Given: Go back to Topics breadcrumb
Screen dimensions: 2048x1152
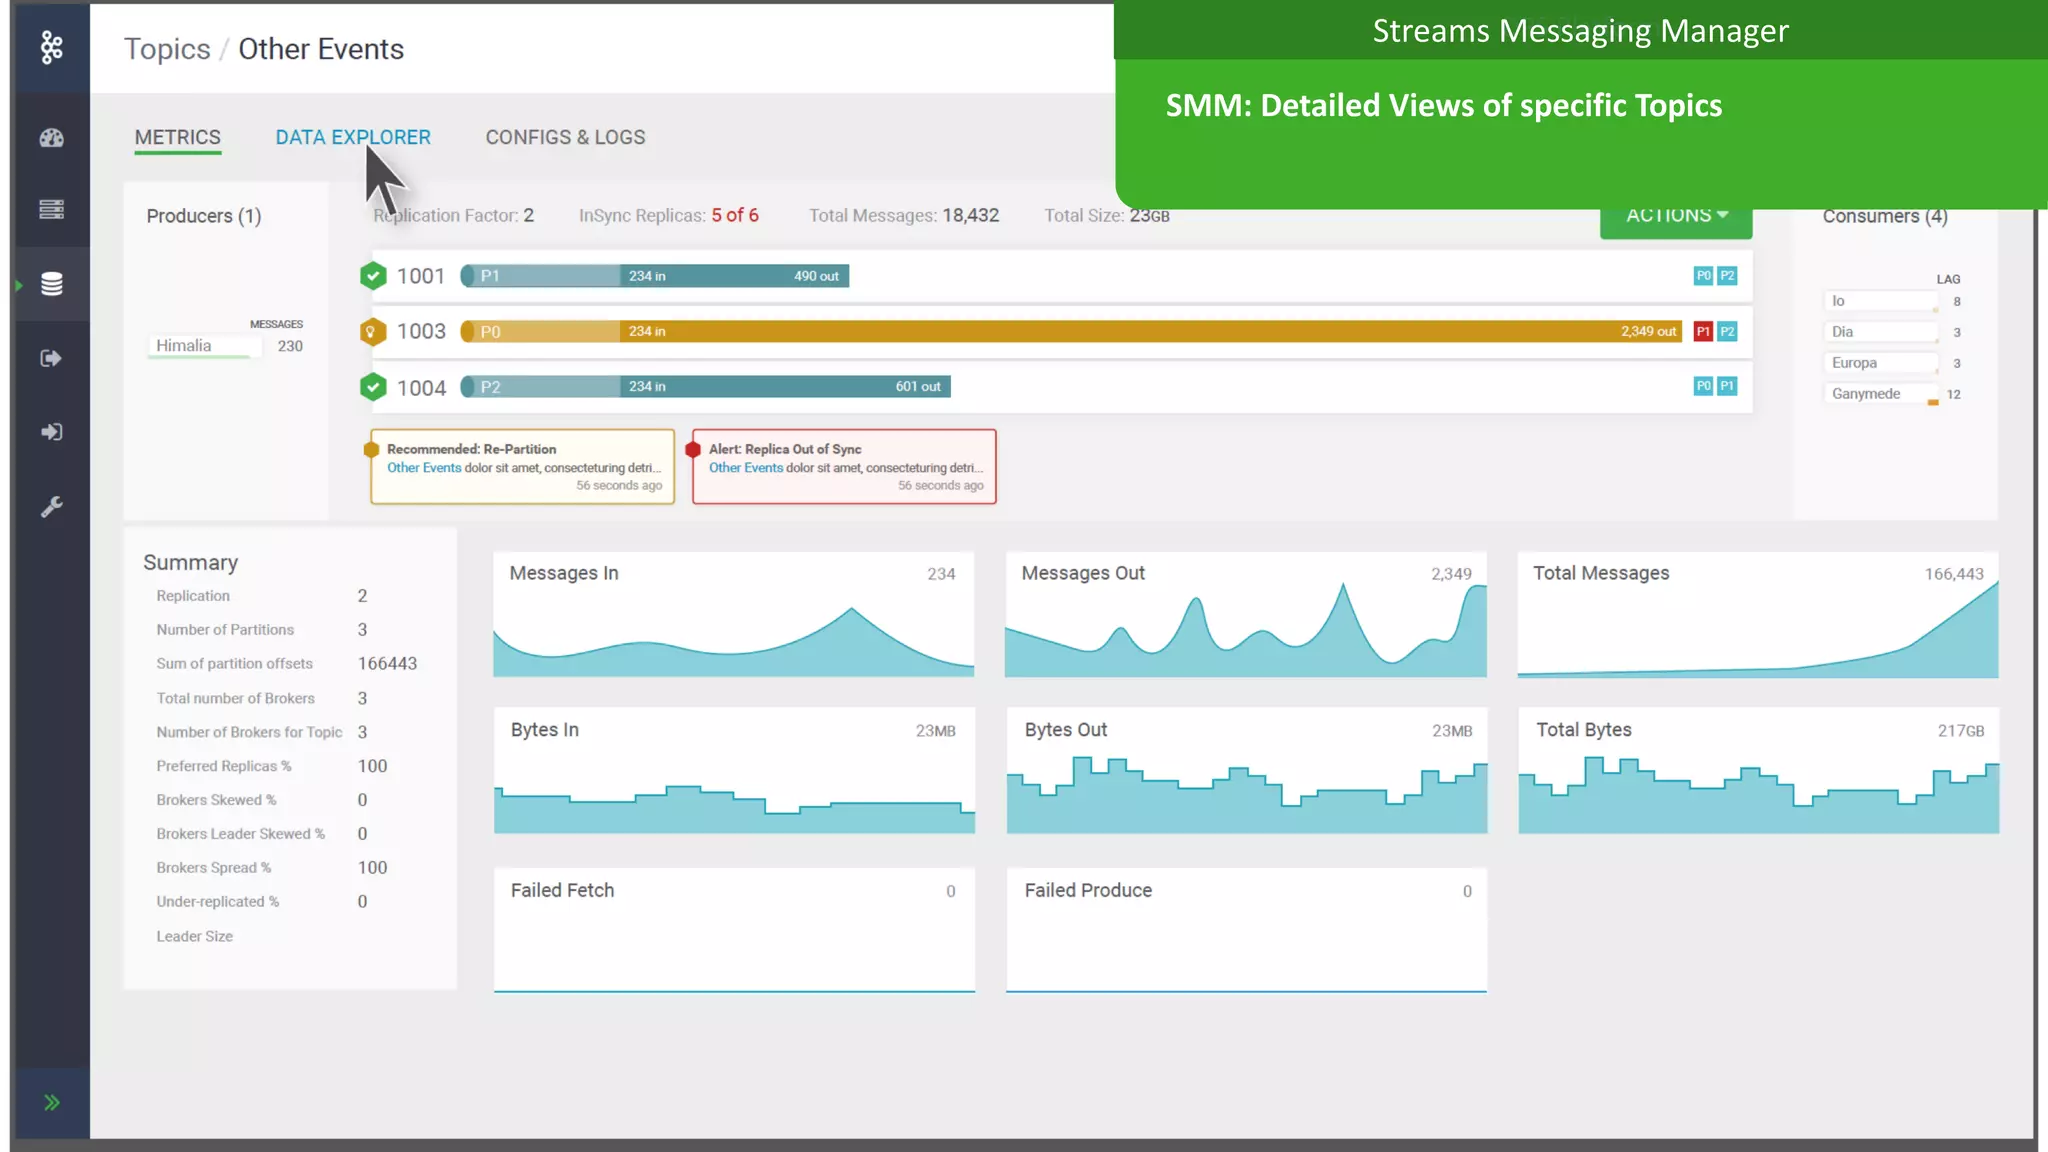Looking at the screenshot, I should tap(167, 49).
